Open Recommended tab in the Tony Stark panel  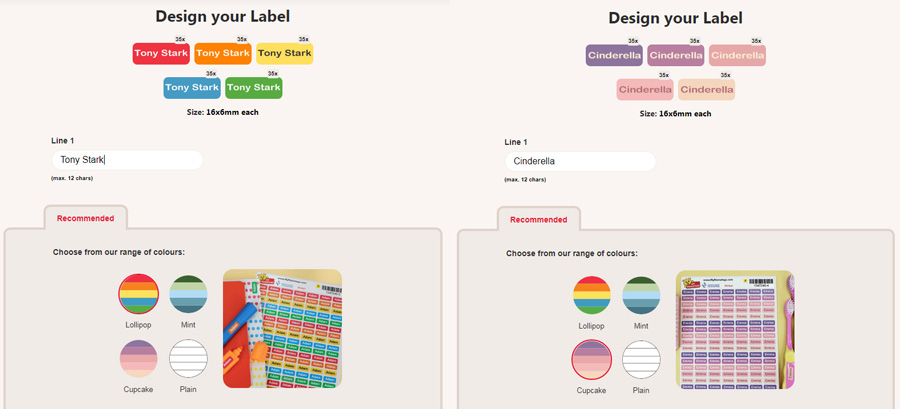pyautogui.click(x=85, y=218)
